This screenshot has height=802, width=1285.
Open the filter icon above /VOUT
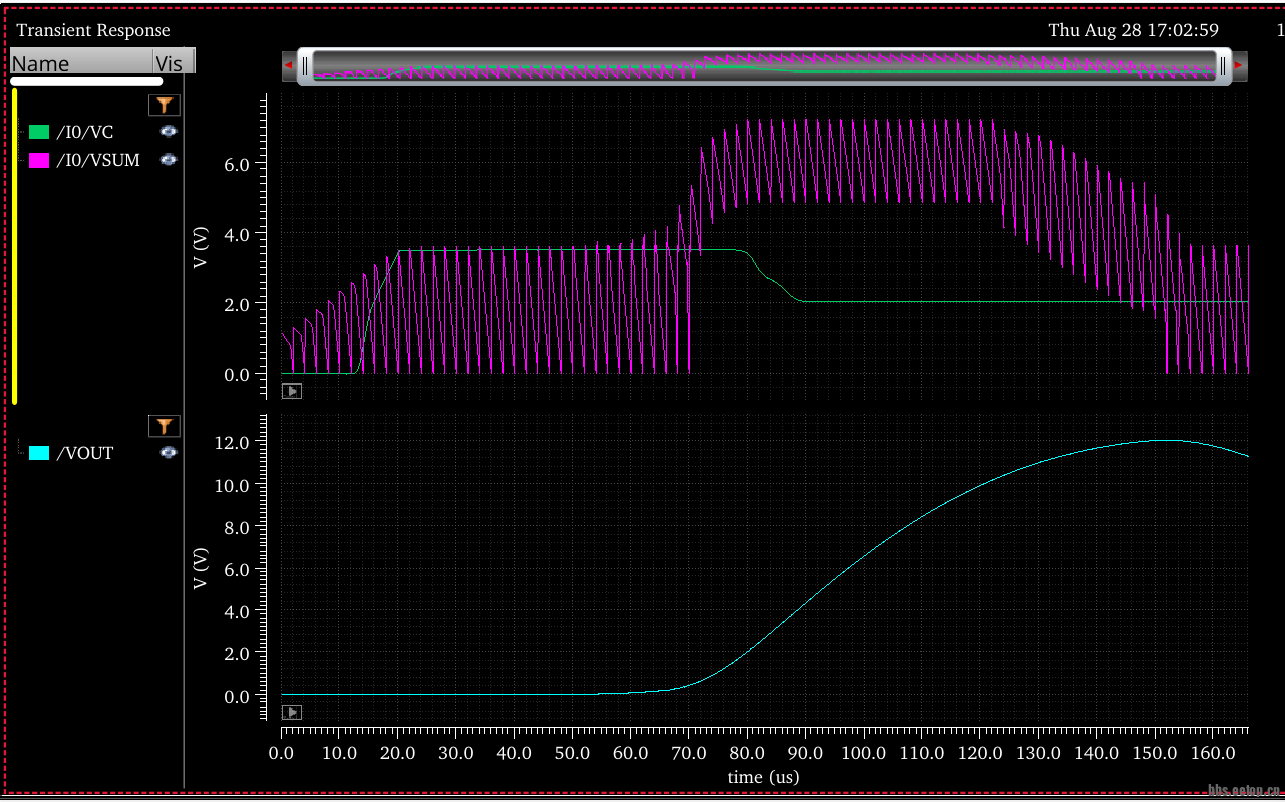[x=164, y=427]
